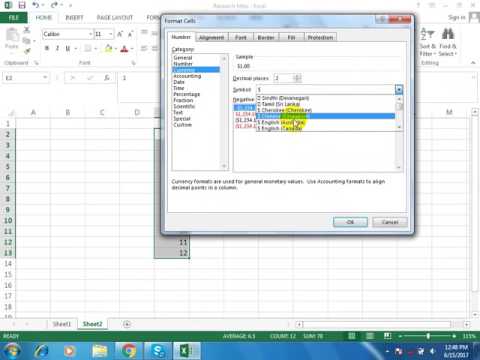This screenshot has height=360, width=480.
Task: Click Sign in on the ribbon
Action: click(x=457, y=17)
